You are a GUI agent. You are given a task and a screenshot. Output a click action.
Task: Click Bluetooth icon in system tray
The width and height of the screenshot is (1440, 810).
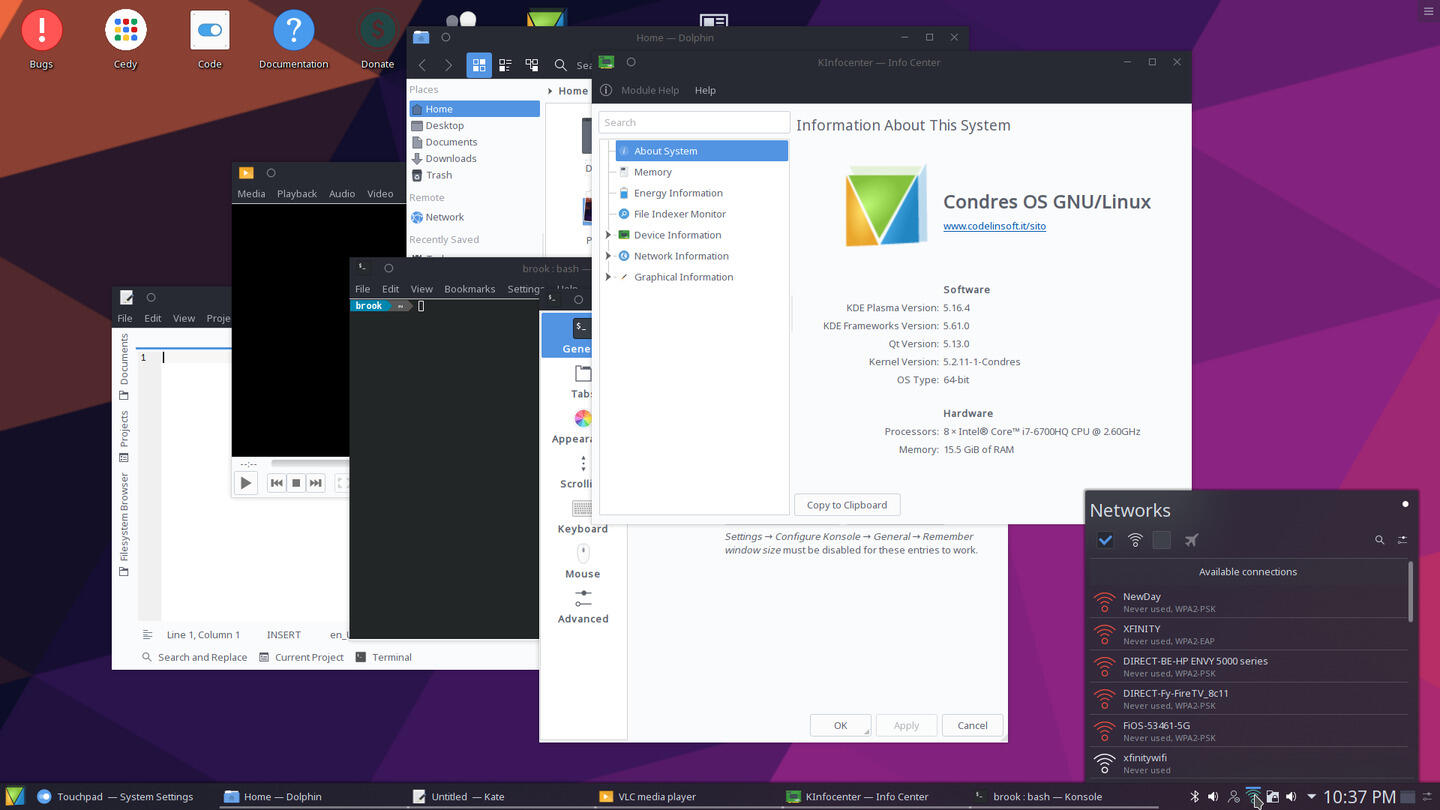(1194, 797)
